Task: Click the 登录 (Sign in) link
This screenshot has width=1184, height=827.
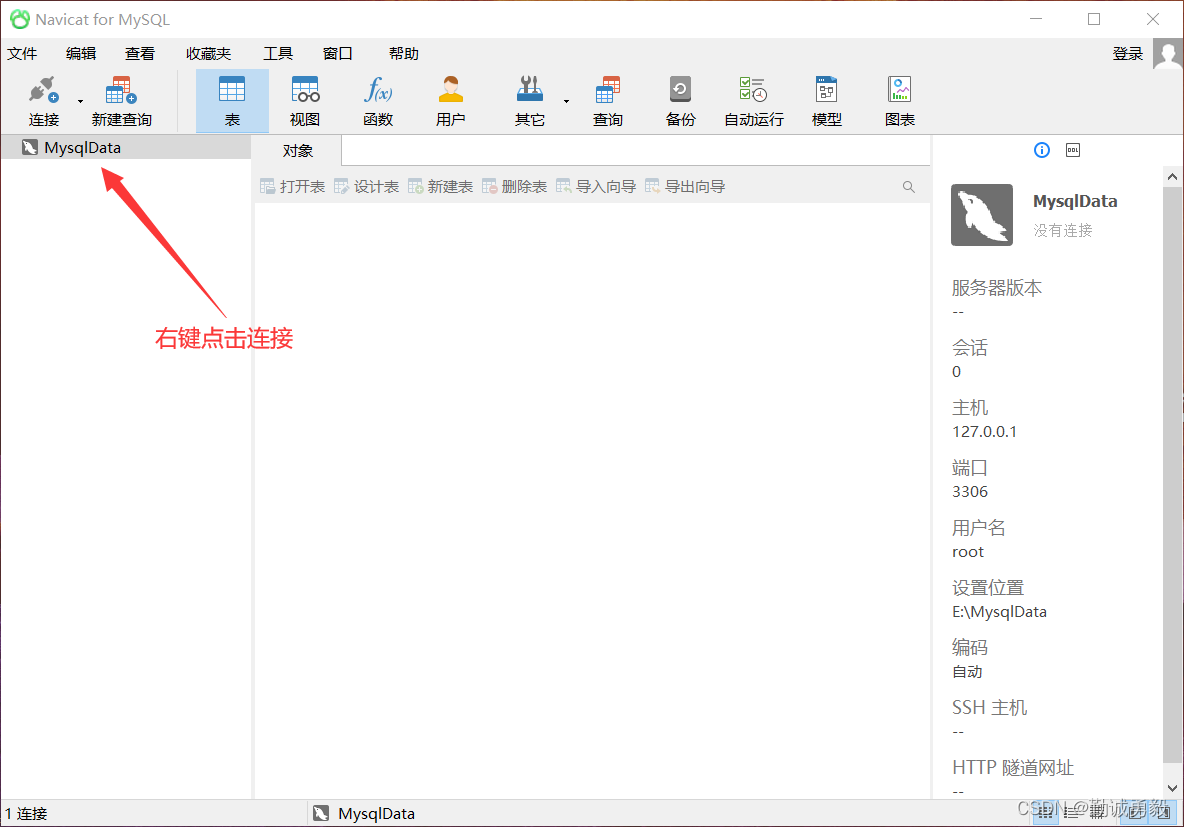Action: click(x=1127, y=54)
